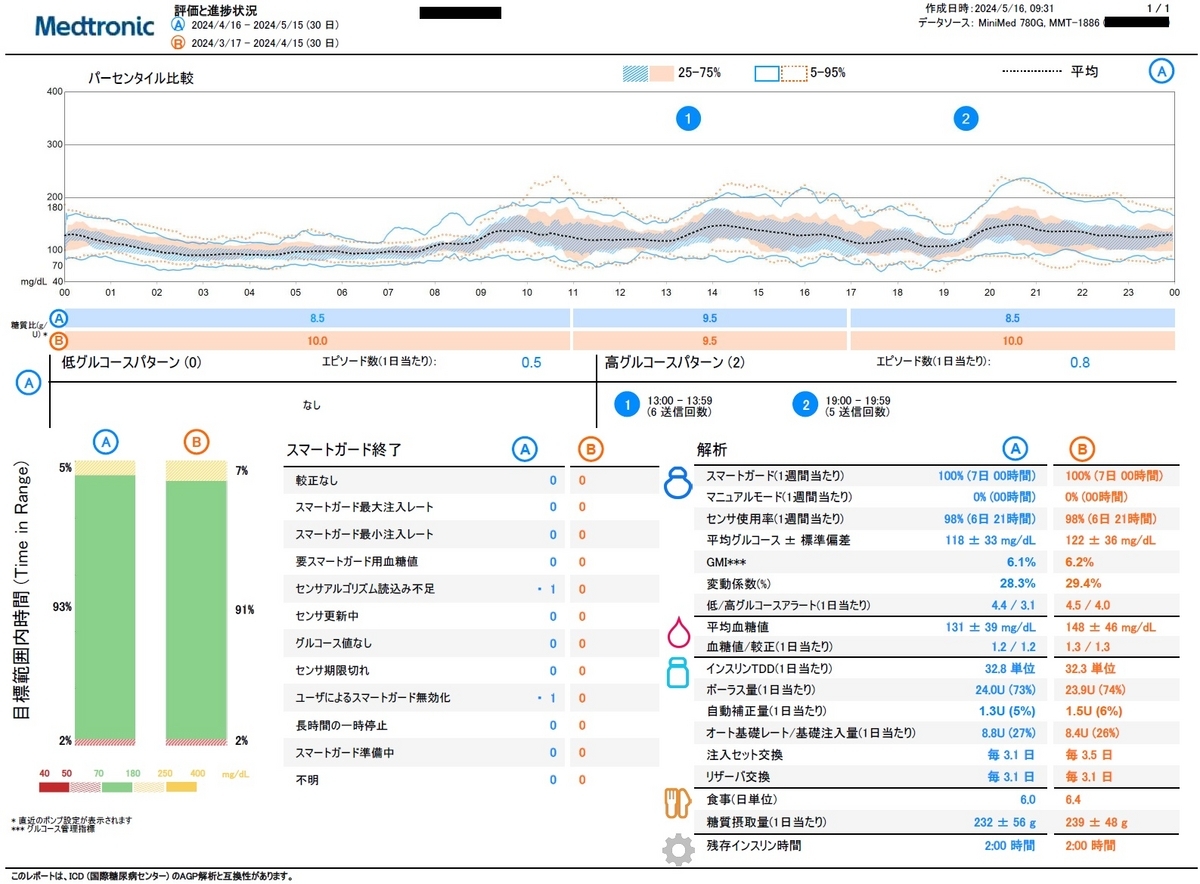The height and width of the screenshot is (884, 1200).
Task: Click the insulin pump SmartGuard icon
Action: point(679,485)
